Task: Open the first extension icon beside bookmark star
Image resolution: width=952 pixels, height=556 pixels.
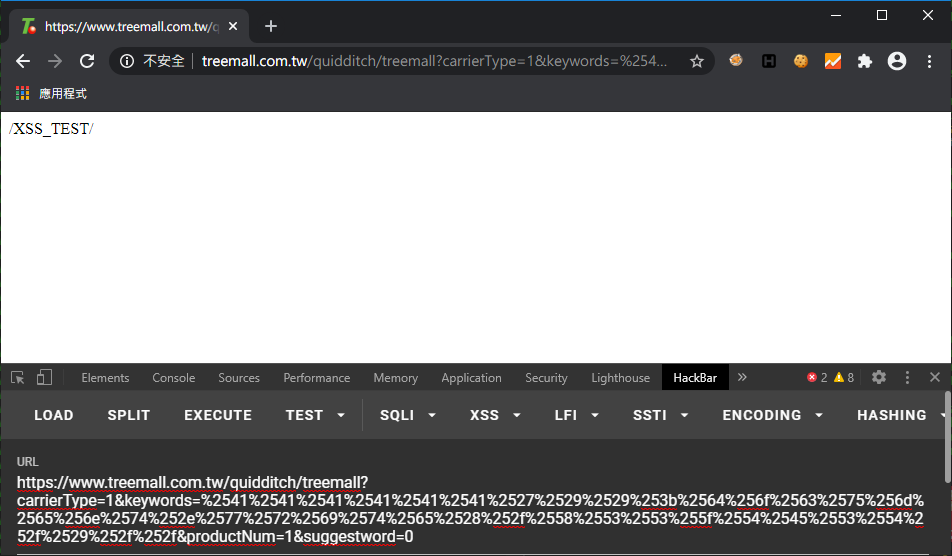Action: coord(736,60)
